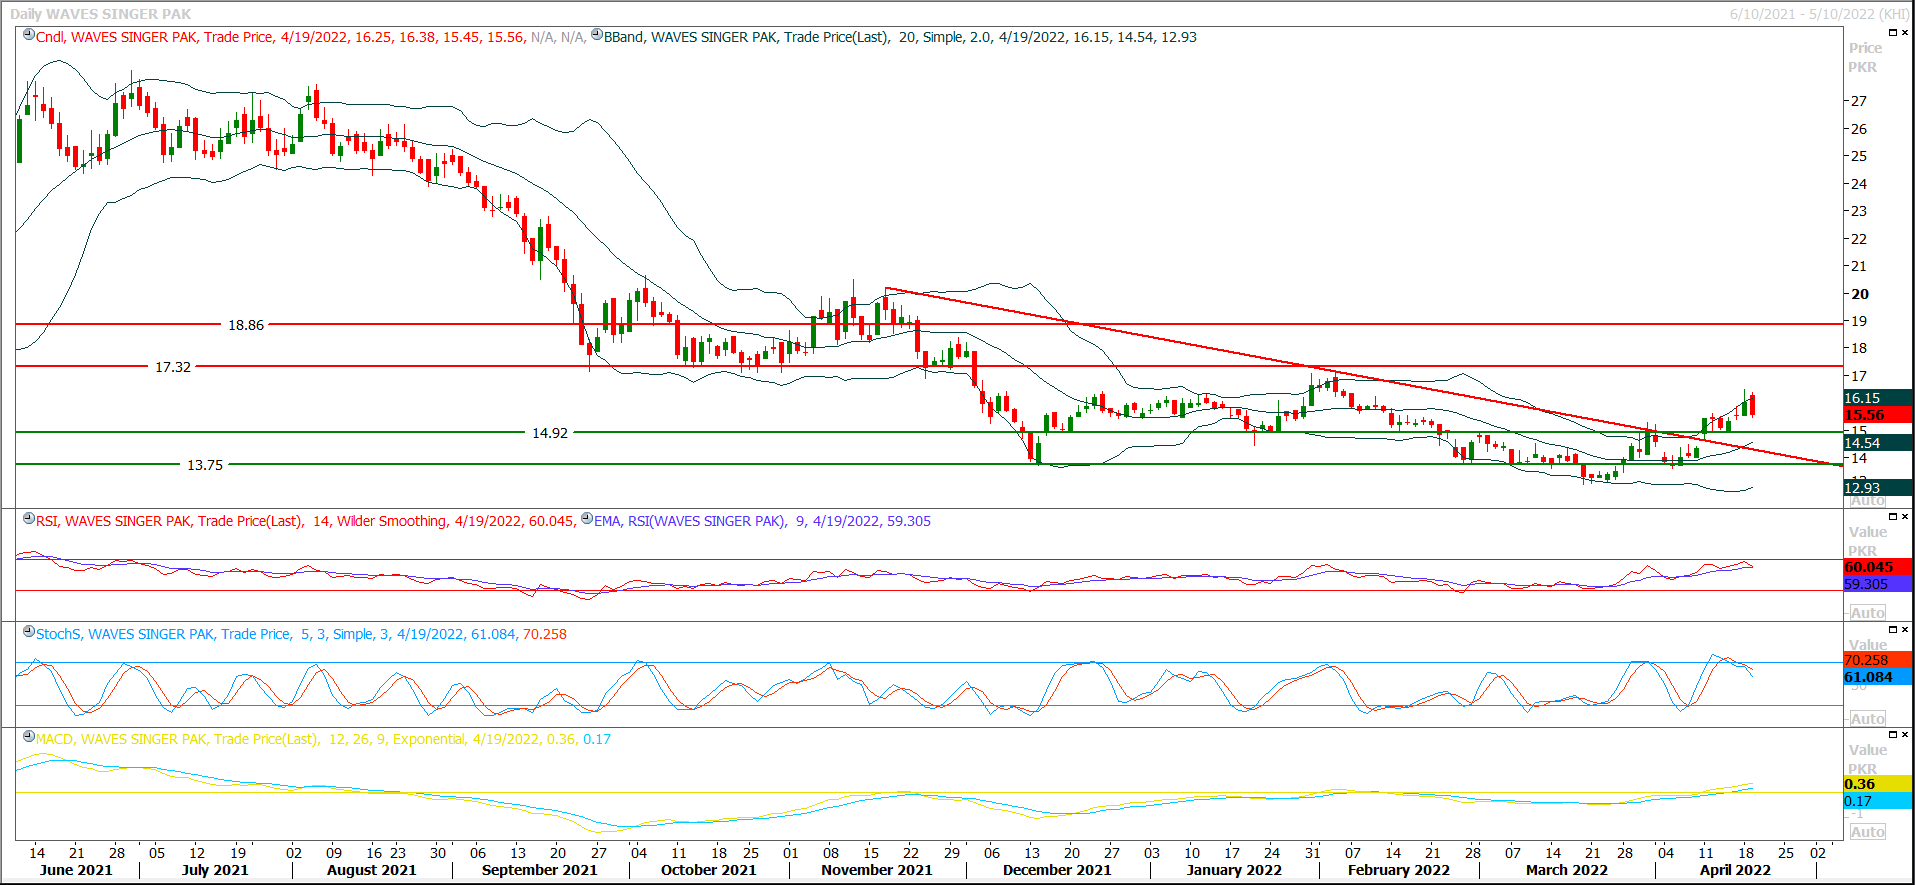Image resolution: width=1915 pixels, height=885 pixels.
Task: Click the cyan 0.17 MACD signal value tag
Action: pos(1877,801)
